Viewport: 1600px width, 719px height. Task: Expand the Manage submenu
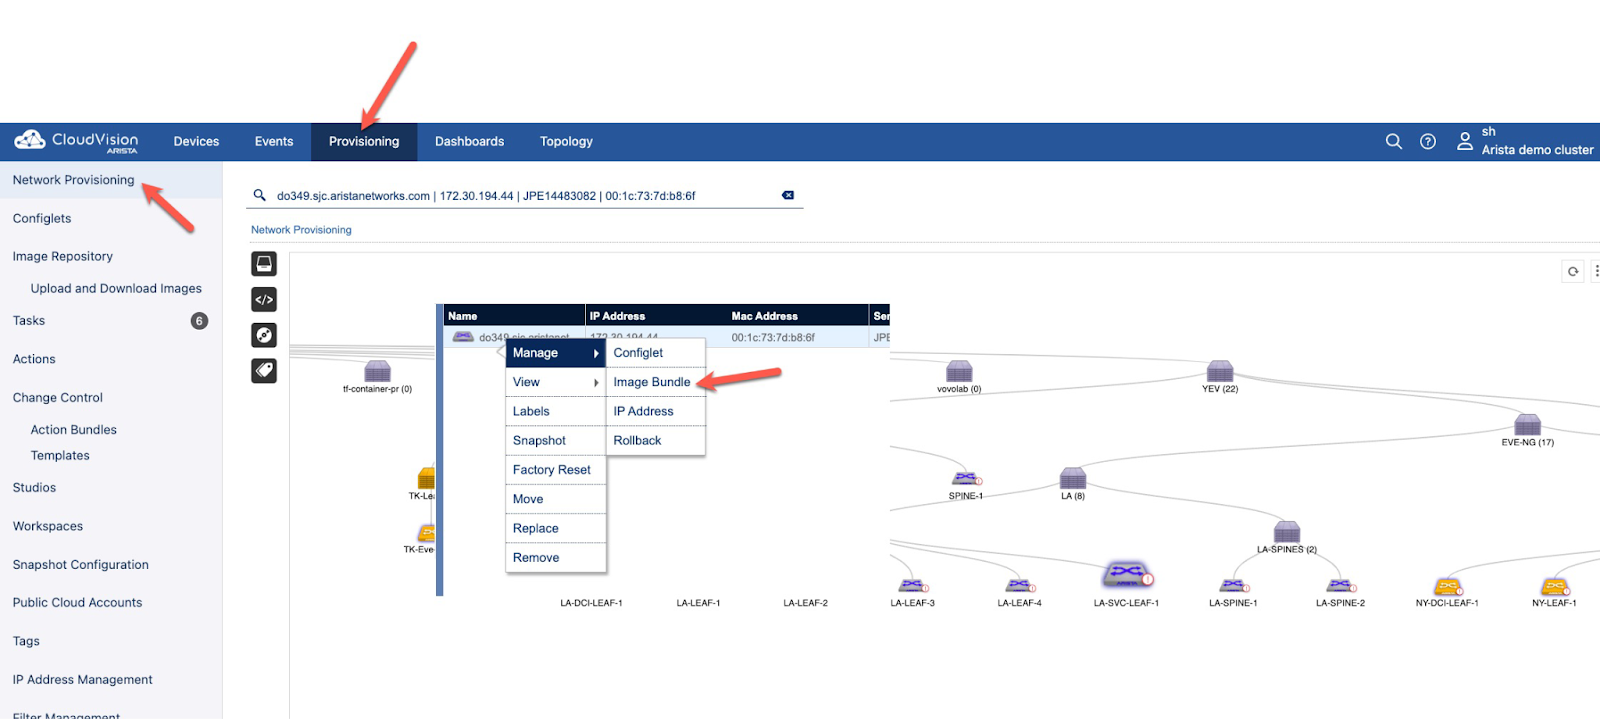pos(555,353)
